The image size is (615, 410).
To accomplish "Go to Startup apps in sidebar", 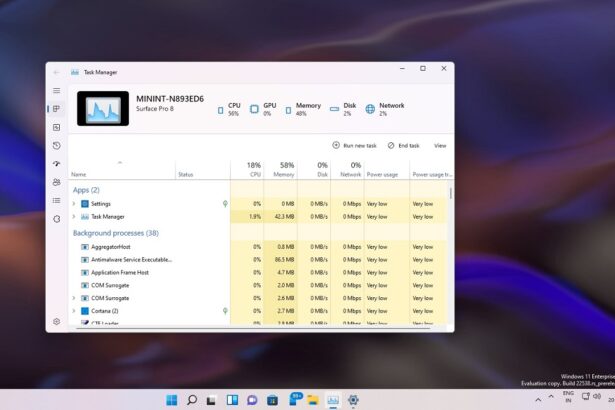I will coord(57,164).
